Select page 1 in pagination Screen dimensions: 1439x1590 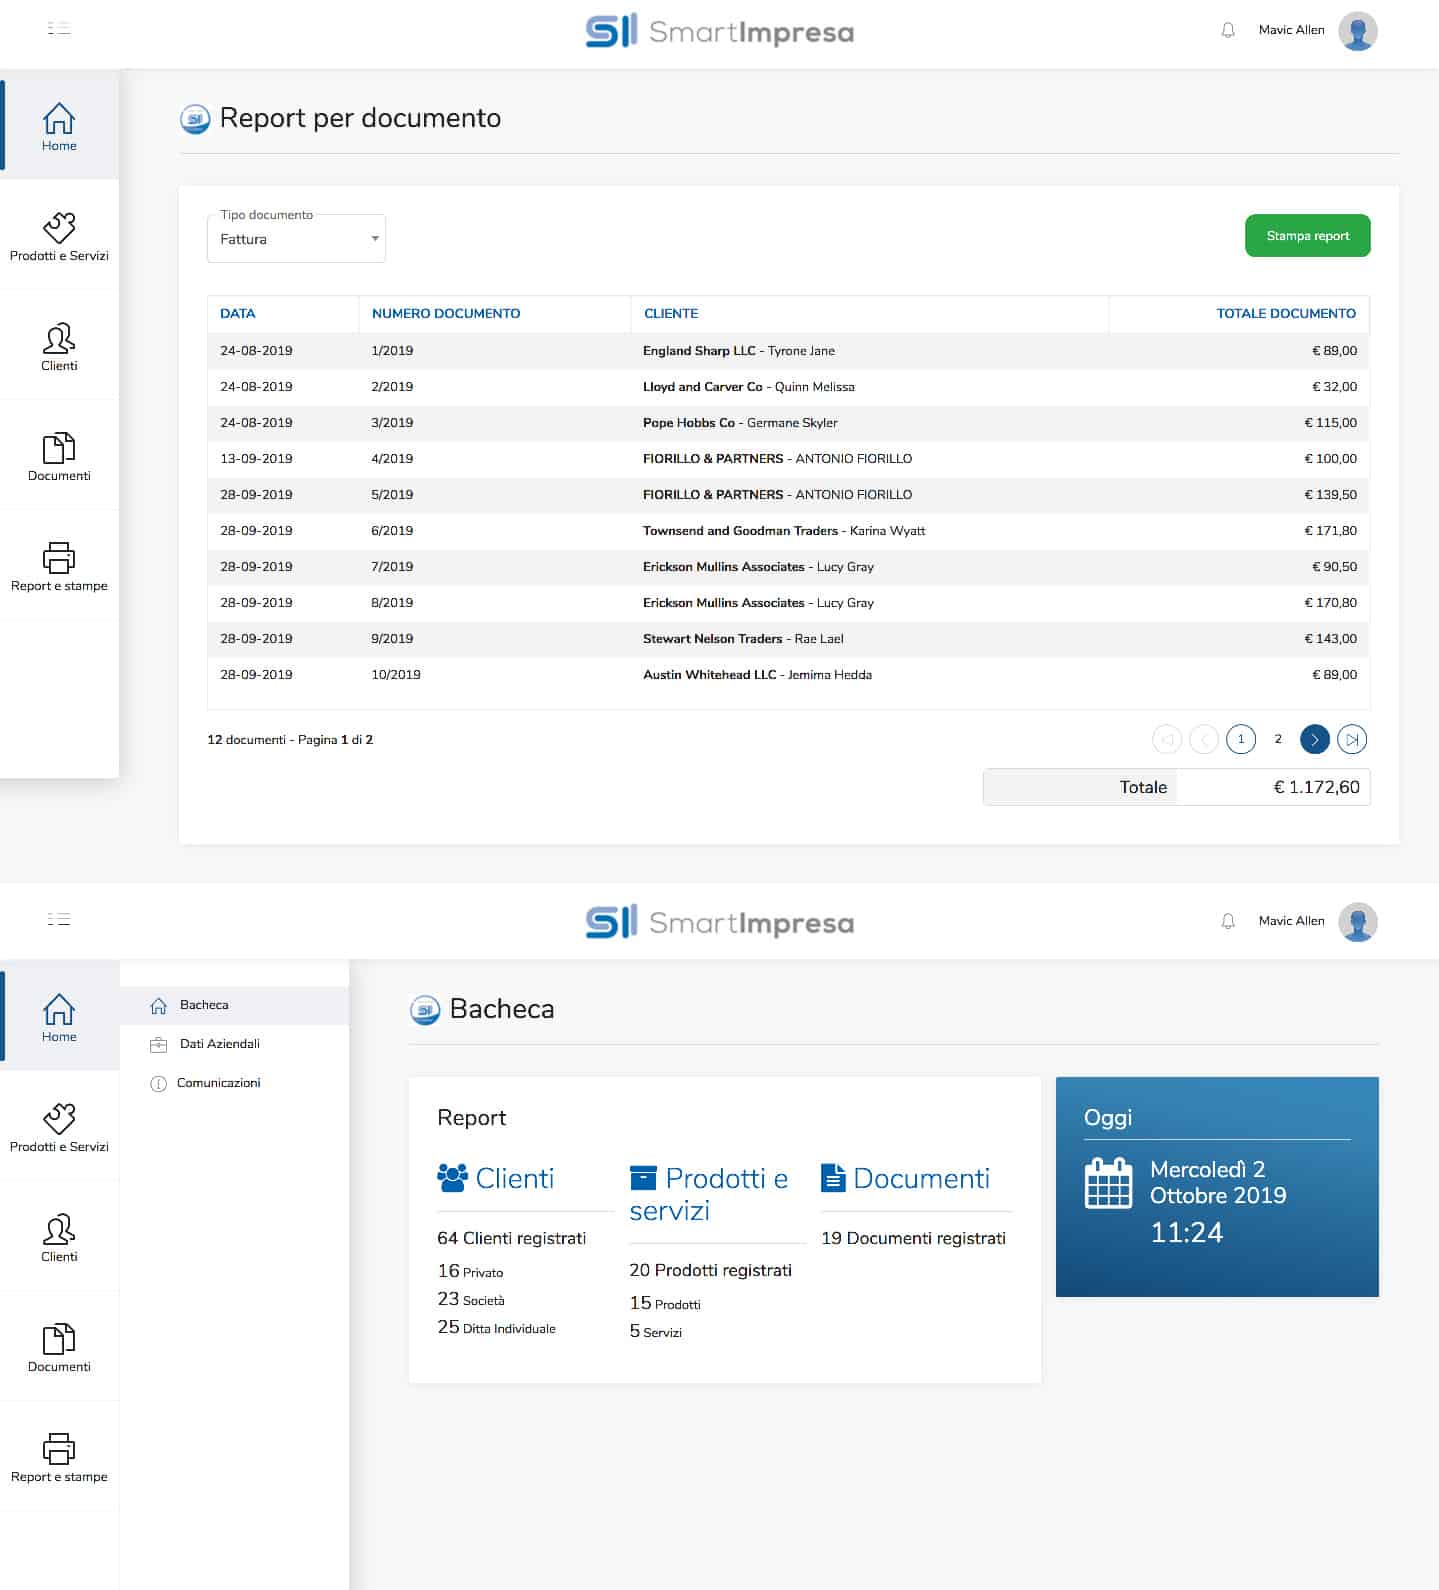(x=1241, y=739)
